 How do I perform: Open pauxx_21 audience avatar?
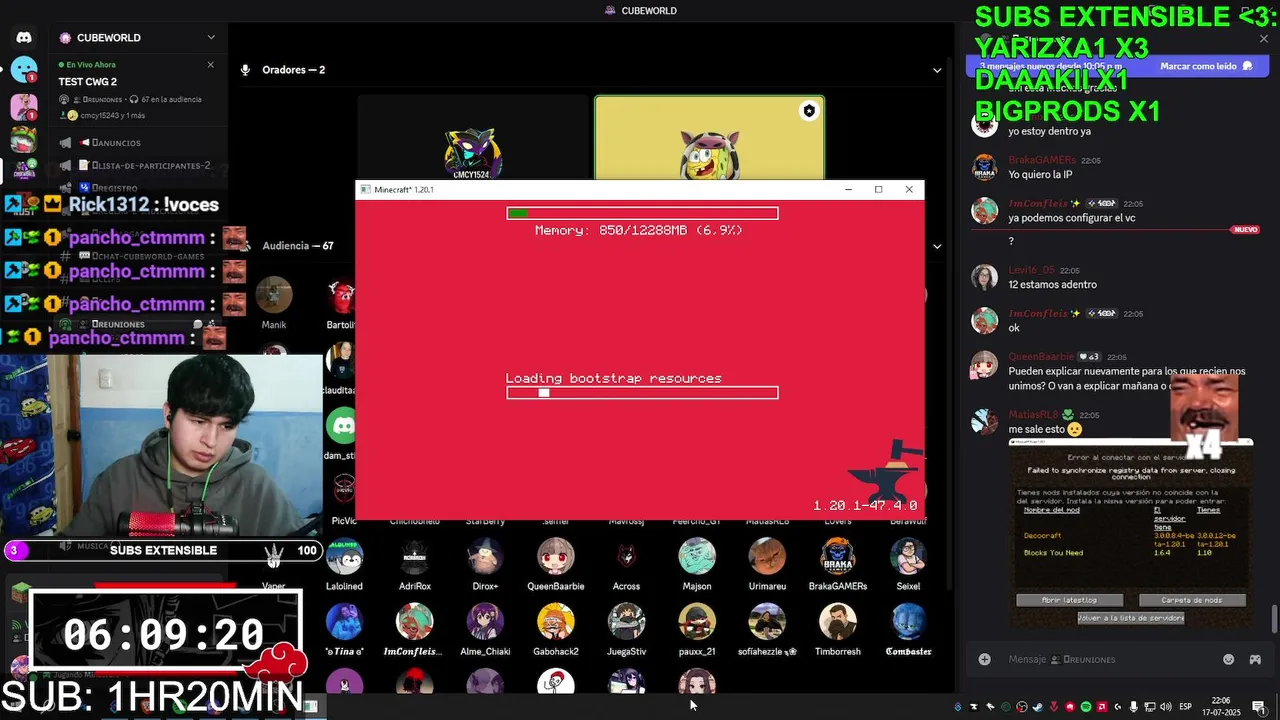[x=697, y=622]
